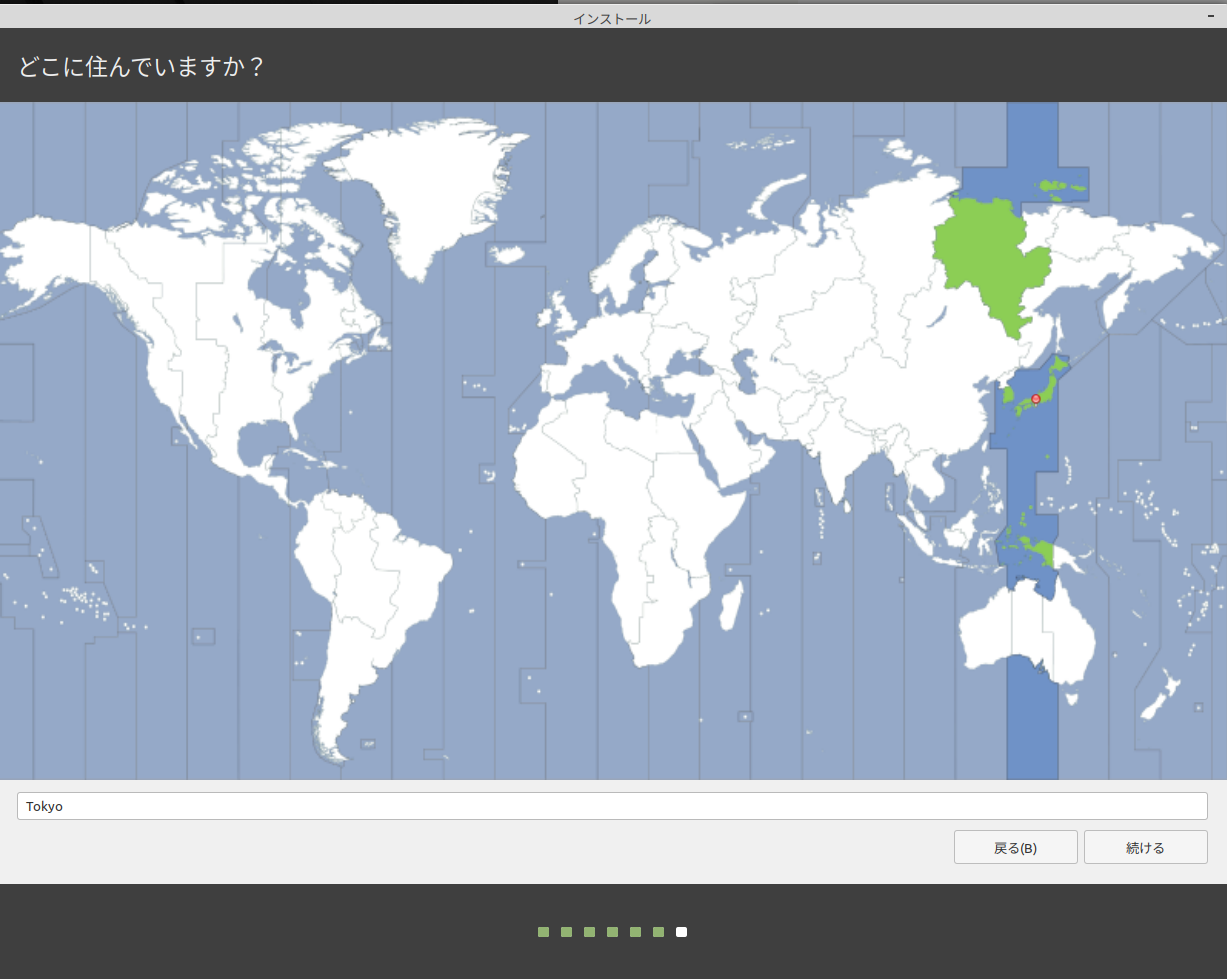Viewport: 1227px width, 979px height.
Task: Click the minimize dash in title bar
Action: [1210, 17]
